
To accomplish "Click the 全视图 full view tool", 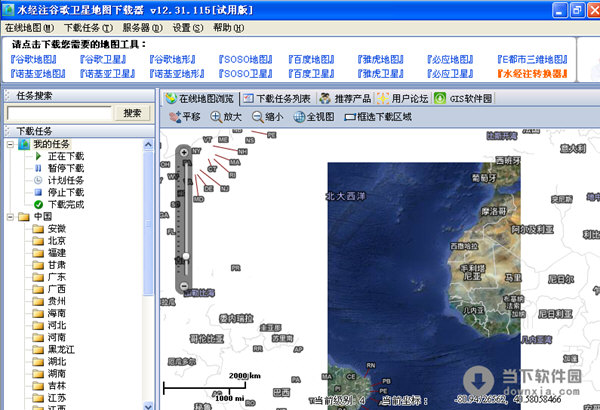I will click(x=314, y=117).
